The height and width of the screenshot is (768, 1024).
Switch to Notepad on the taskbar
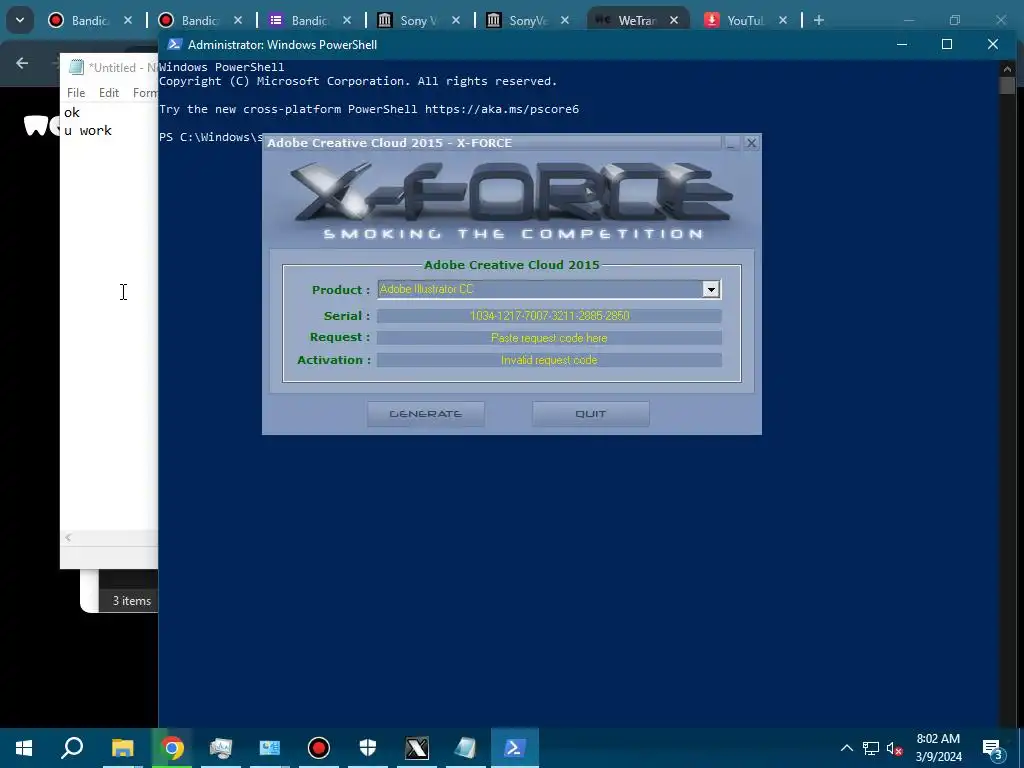[466, 748]
